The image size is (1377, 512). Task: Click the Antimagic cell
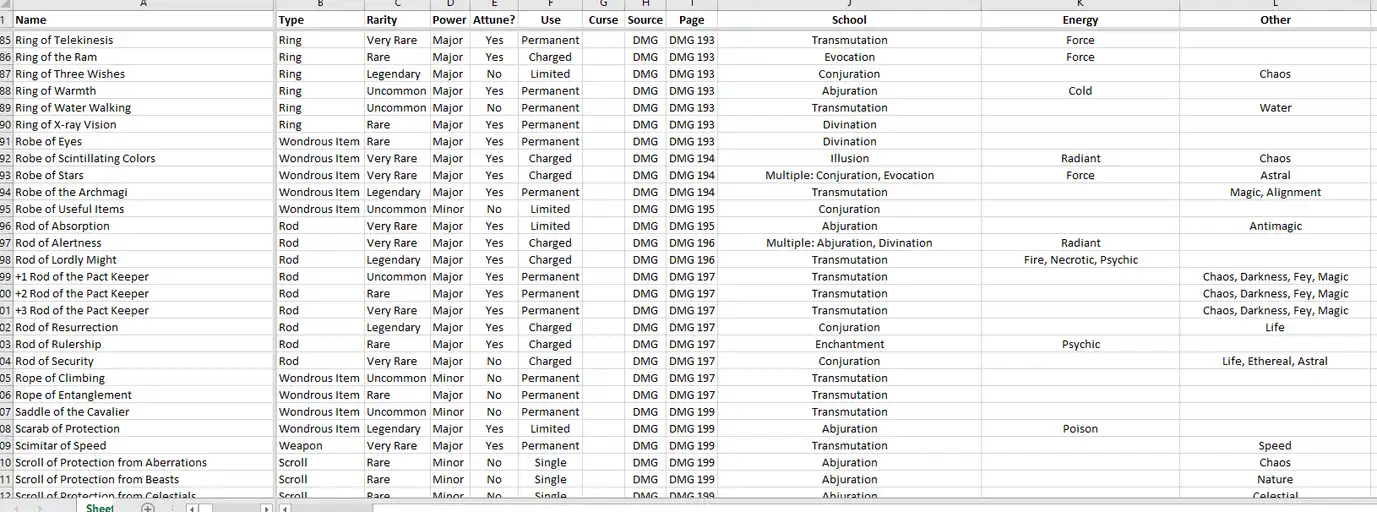point(1275,226)
